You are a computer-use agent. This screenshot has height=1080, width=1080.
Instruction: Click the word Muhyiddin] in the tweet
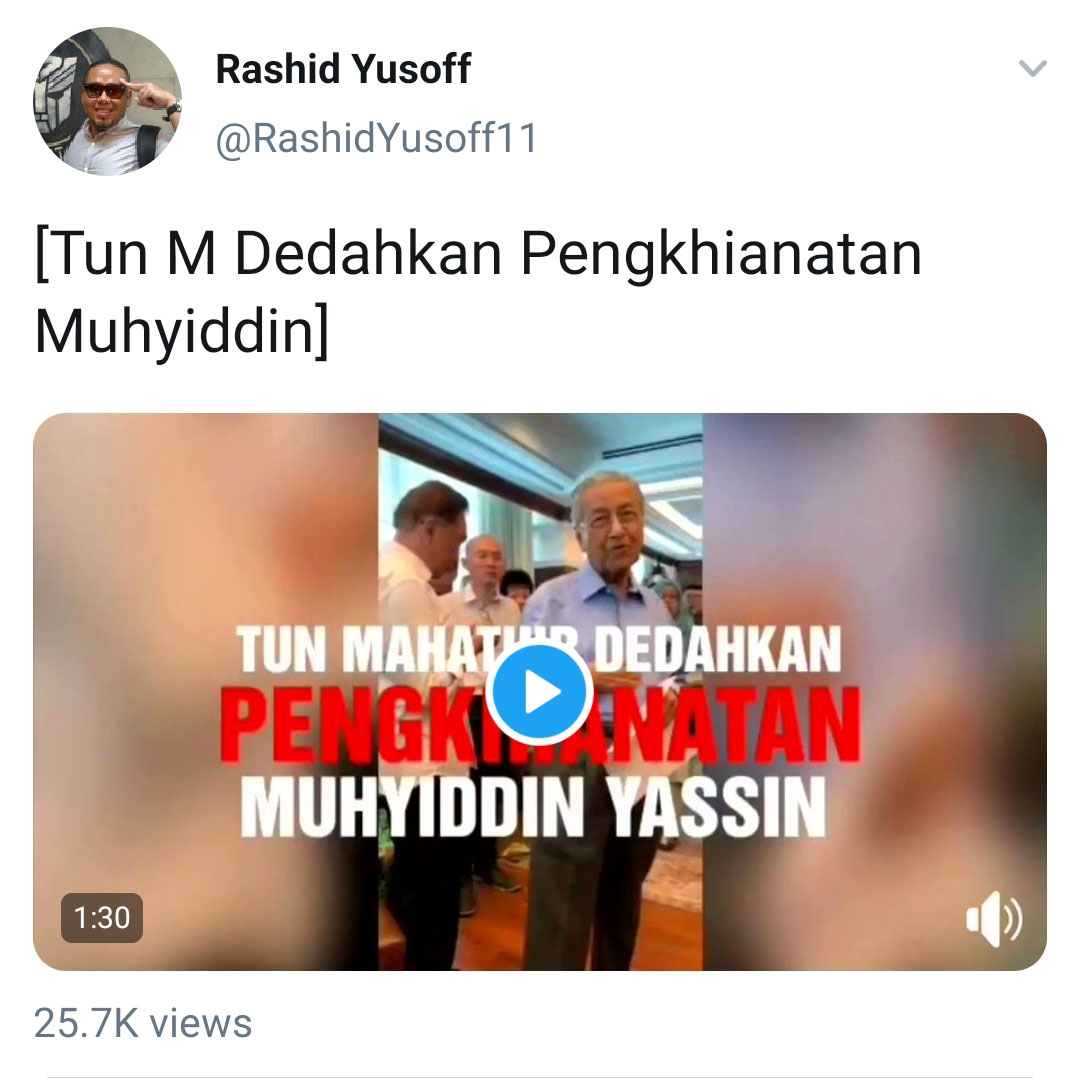[182, 331]
